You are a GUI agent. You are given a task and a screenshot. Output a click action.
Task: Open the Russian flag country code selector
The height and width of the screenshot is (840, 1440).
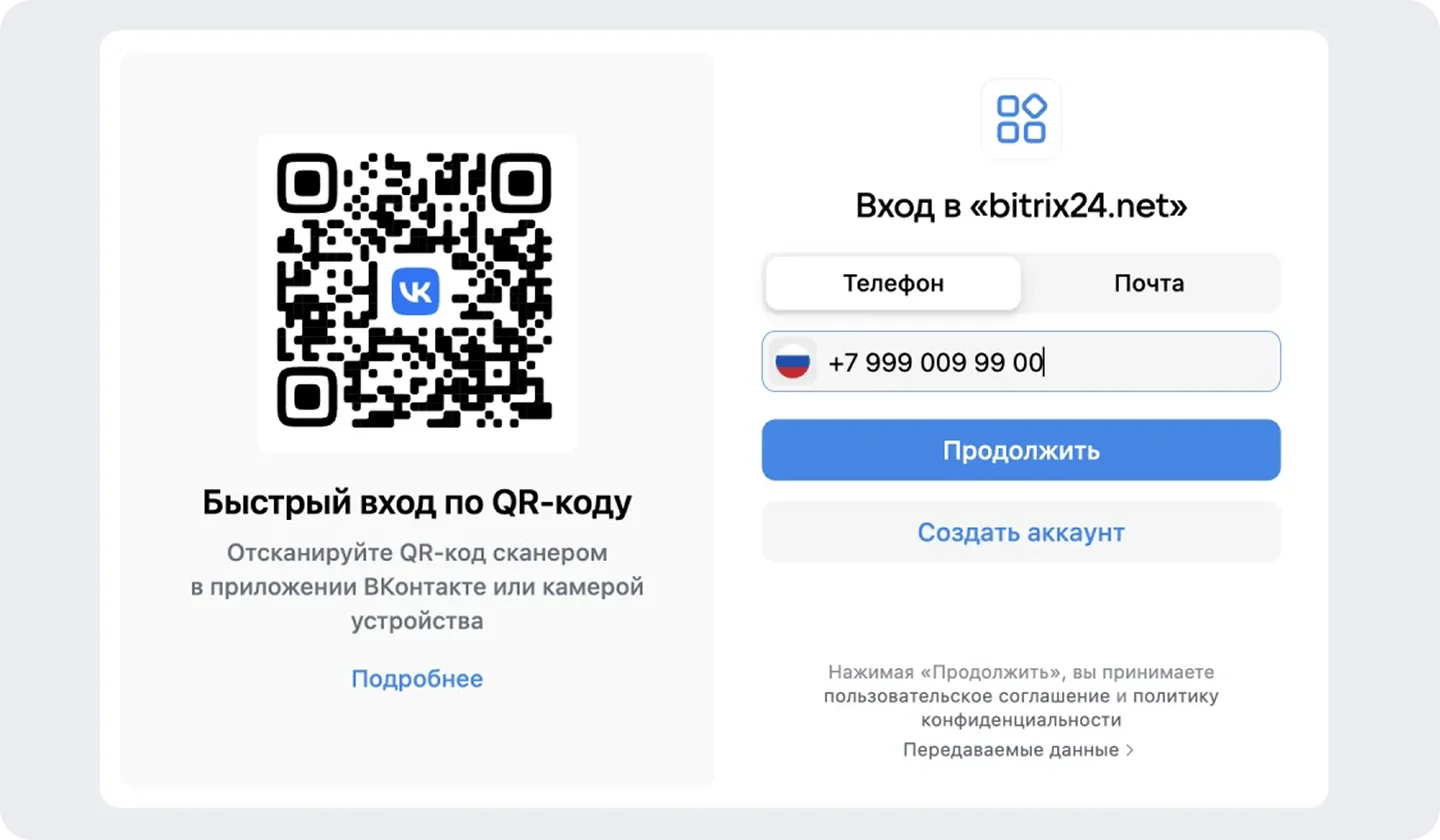coord(793,361)
